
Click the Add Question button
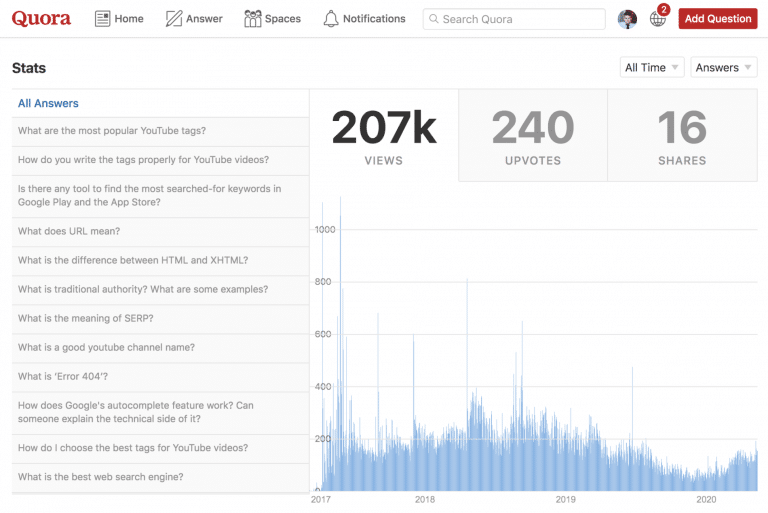(718, 19)
